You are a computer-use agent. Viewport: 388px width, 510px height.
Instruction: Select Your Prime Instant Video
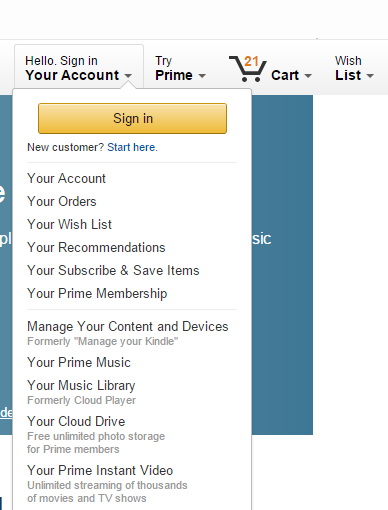tap(100, 471)
